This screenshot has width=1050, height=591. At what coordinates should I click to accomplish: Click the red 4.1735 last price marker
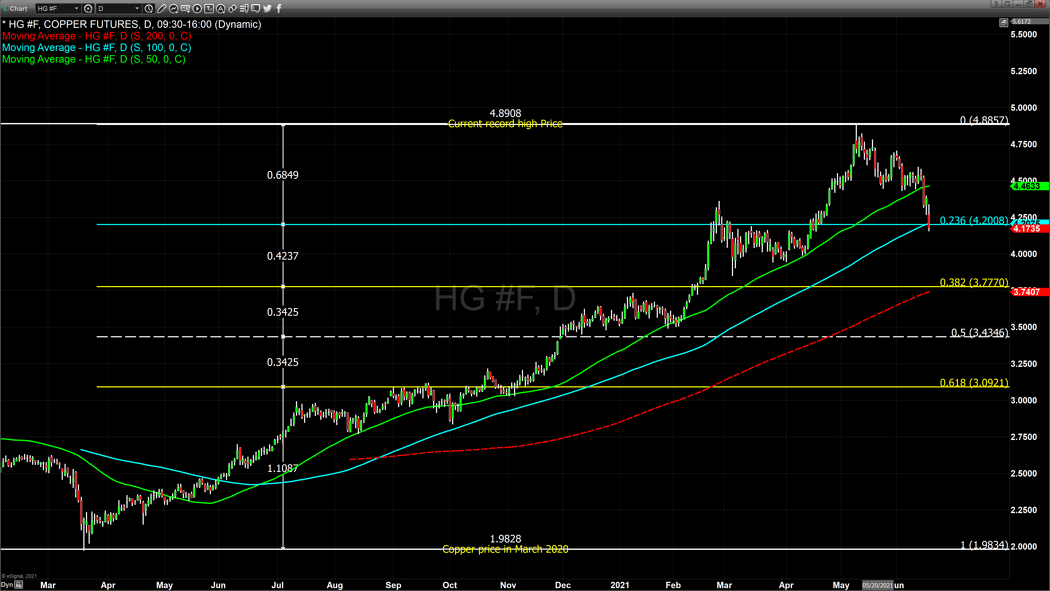tap(1029, 229)
